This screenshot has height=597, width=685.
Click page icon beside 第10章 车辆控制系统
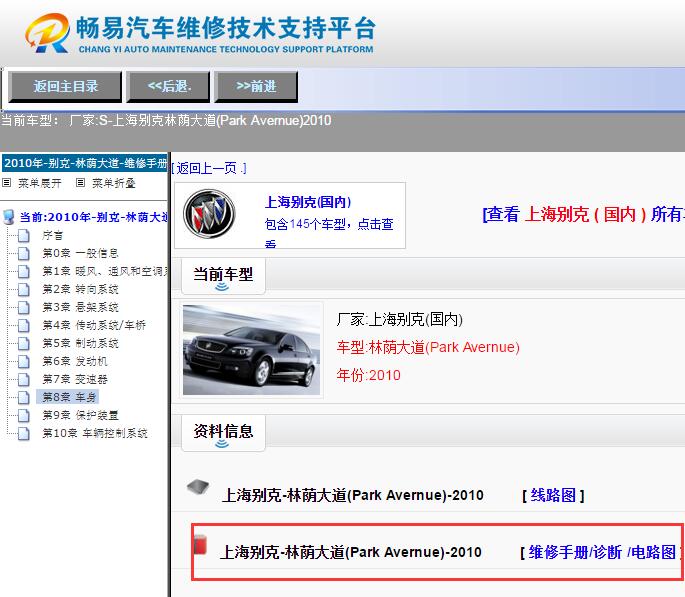tap(24, 433)
